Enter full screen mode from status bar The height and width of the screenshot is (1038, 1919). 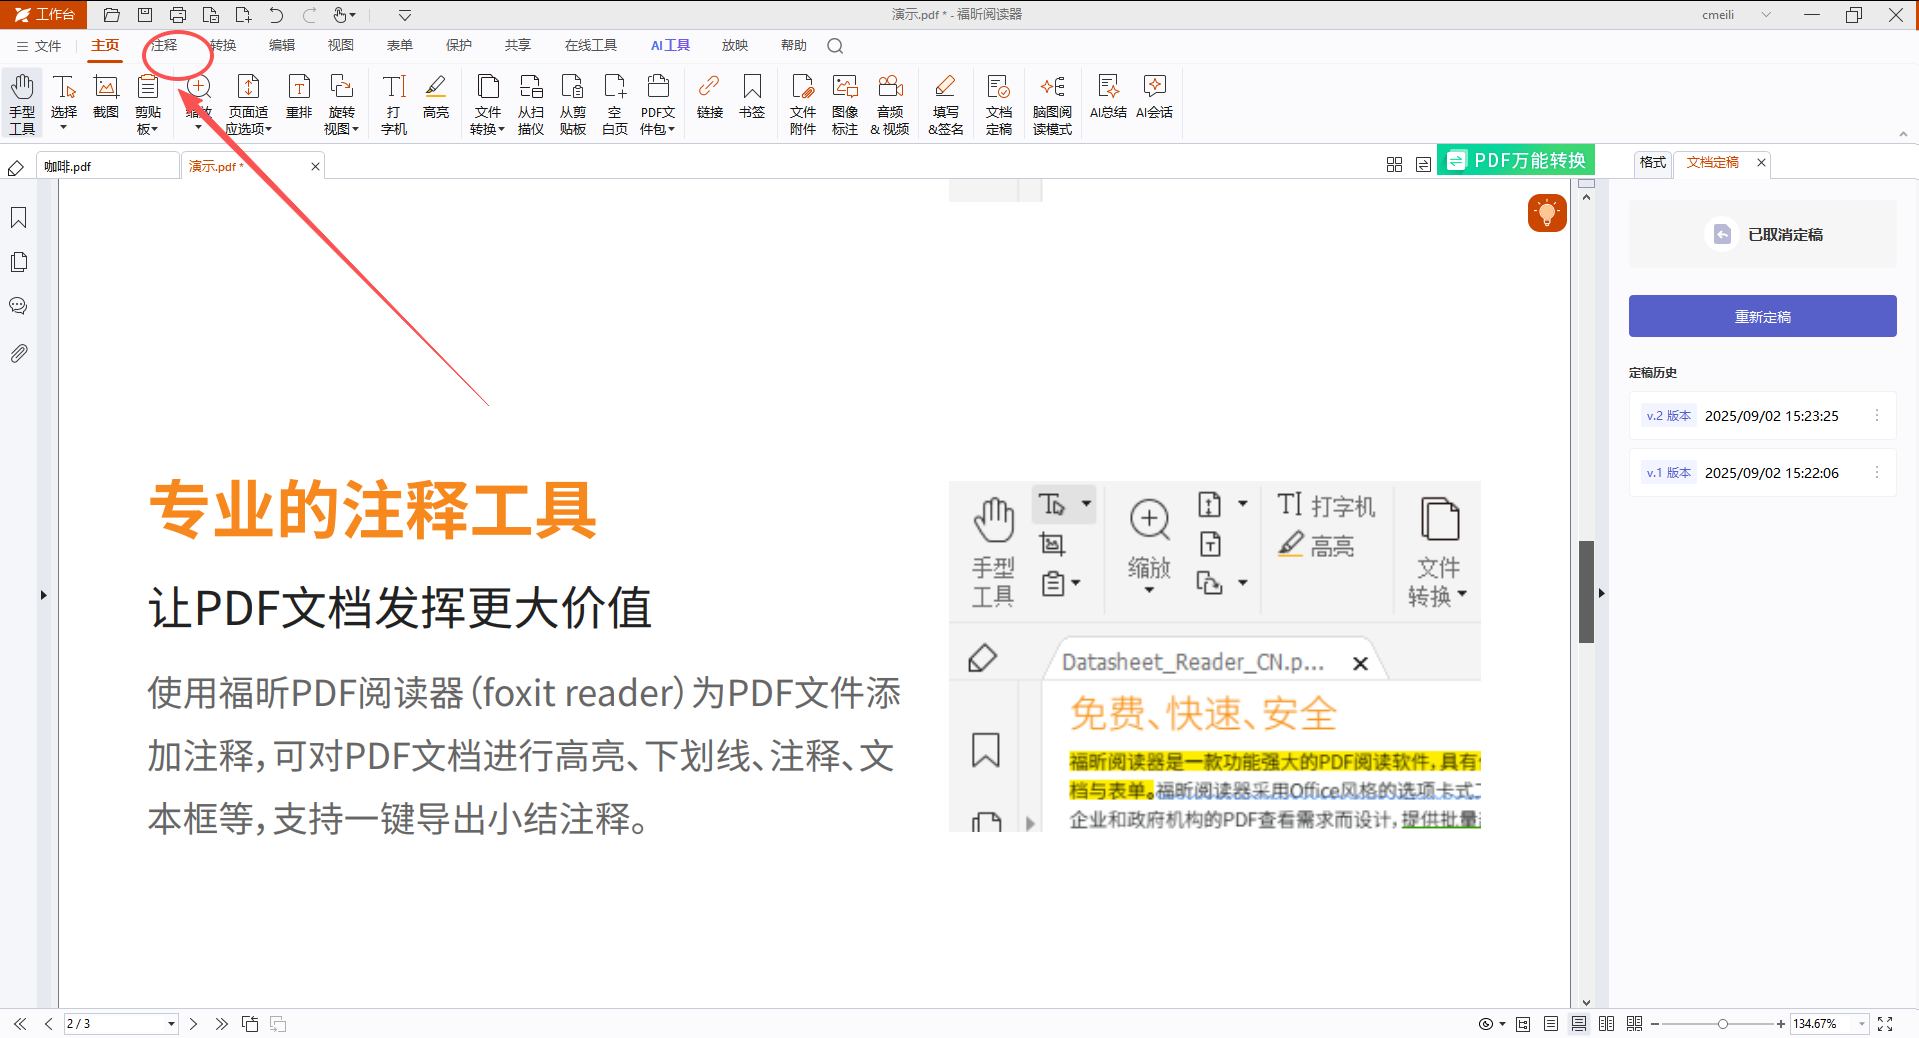tap(1885, 1024)
